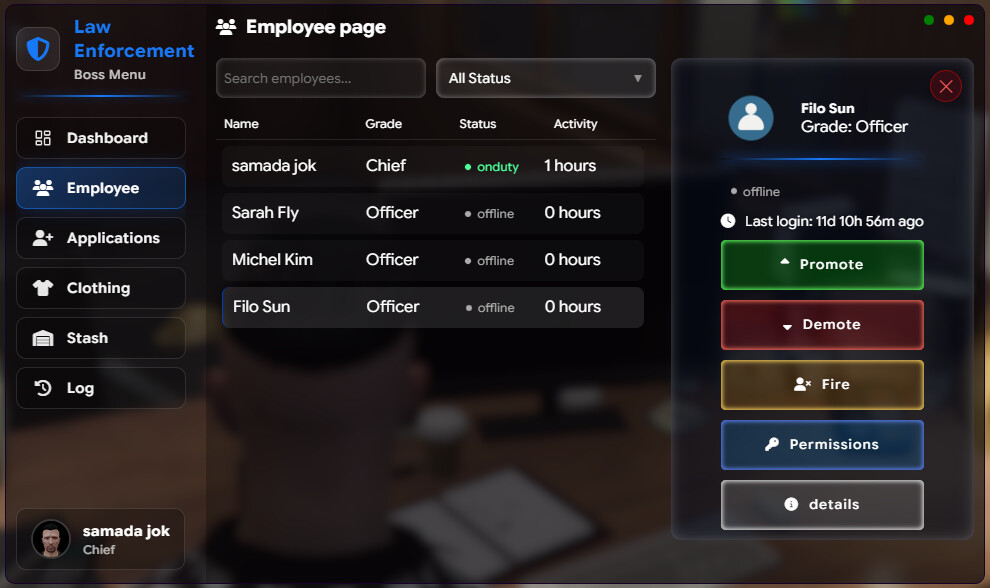This screenshot has height=588, width=990.
Task: Demote Filo Sun with red button
Action: coord(822,325)
